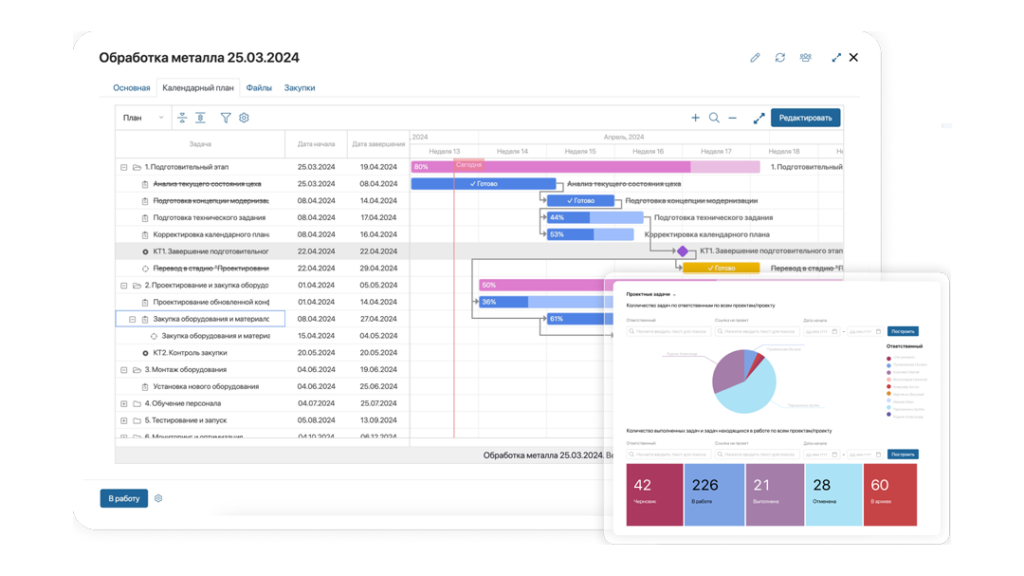
Task: Open the План dropdown
Action: (x=143, y=118)
